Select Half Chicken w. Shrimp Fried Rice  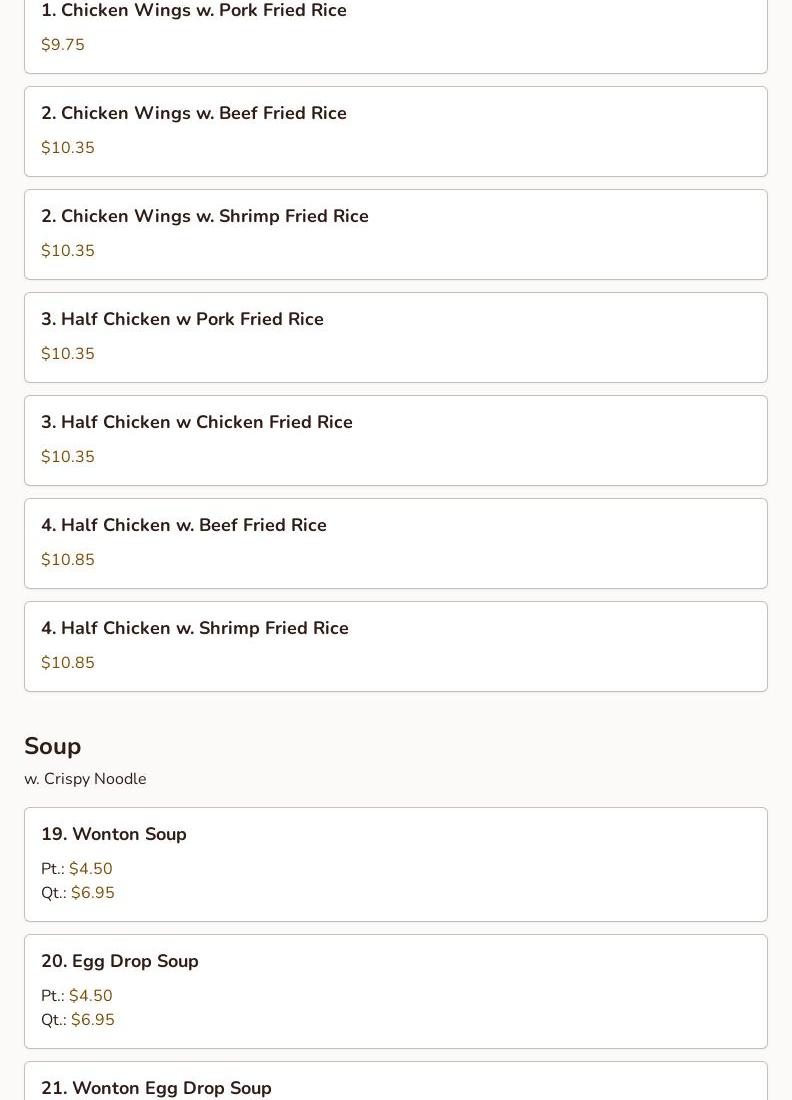pos(396,647)
